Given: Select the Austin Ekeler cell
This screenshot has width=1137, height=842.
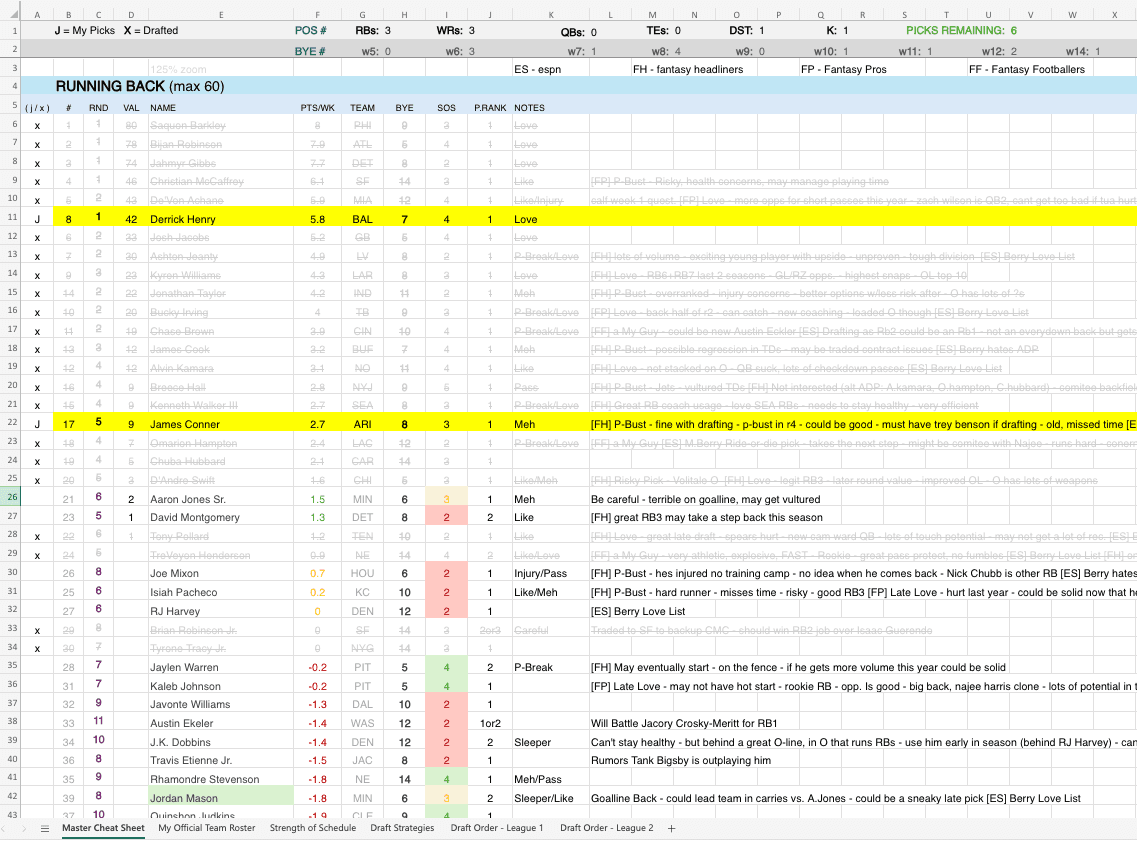Looking at the screenshot, I should pyautogui.click(x=220, y=723).
